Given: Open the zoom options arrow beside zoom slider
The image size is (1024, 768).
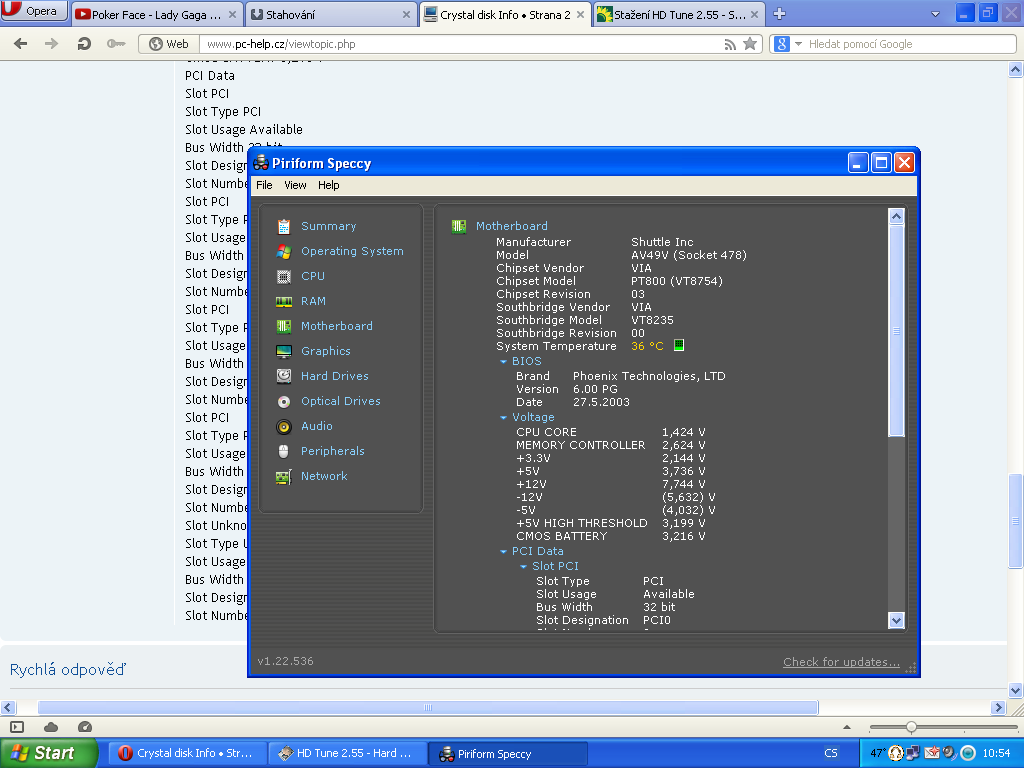Looking at the screenshot, I should 847,727.
